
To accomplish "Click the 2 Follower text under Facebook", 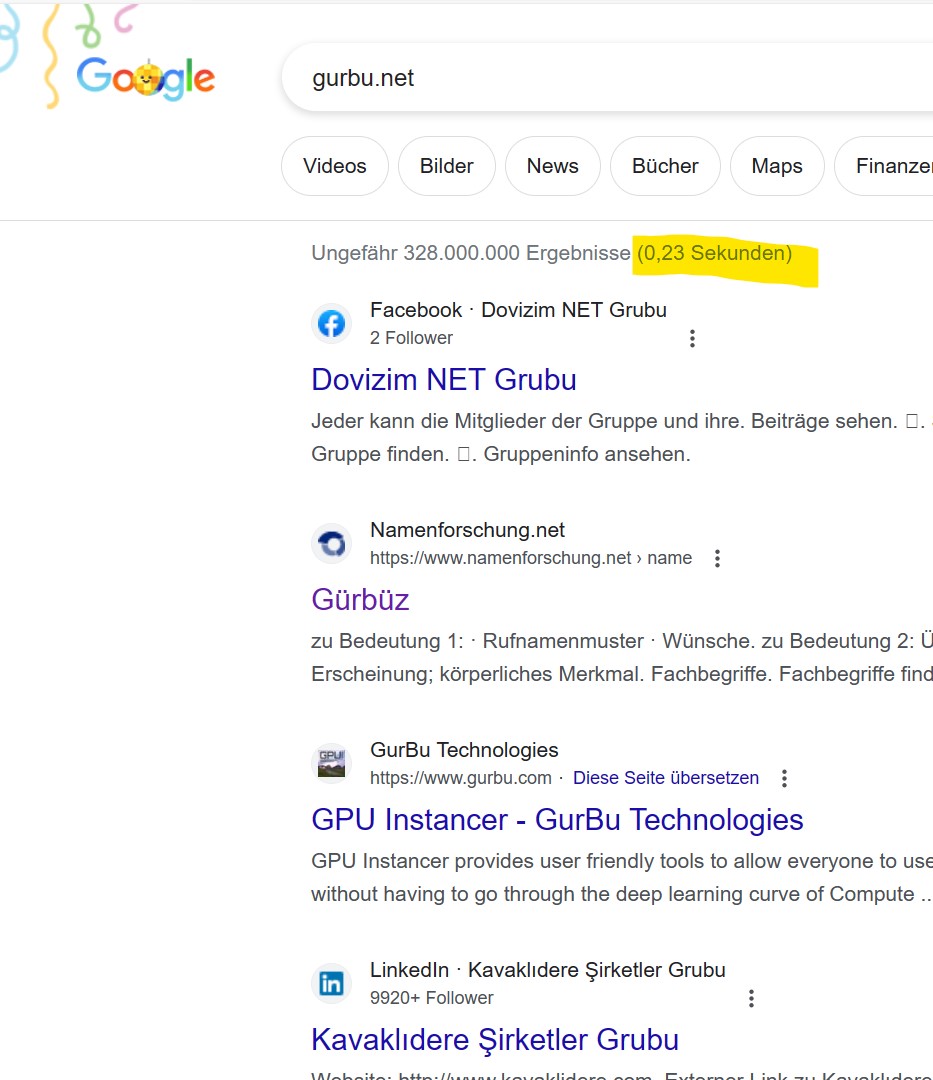I will point(411,338).
